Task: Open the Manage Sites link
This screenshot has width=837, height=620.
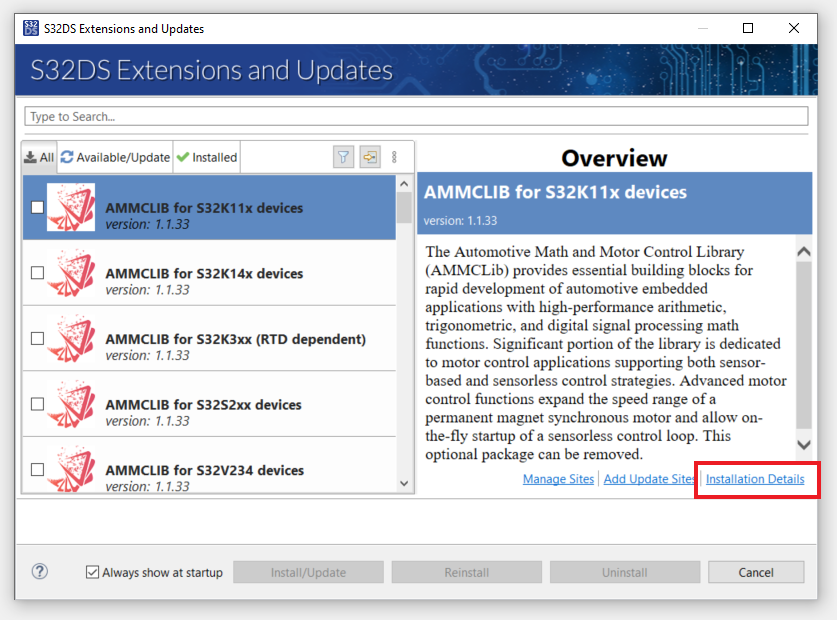Action: [558, 479]
